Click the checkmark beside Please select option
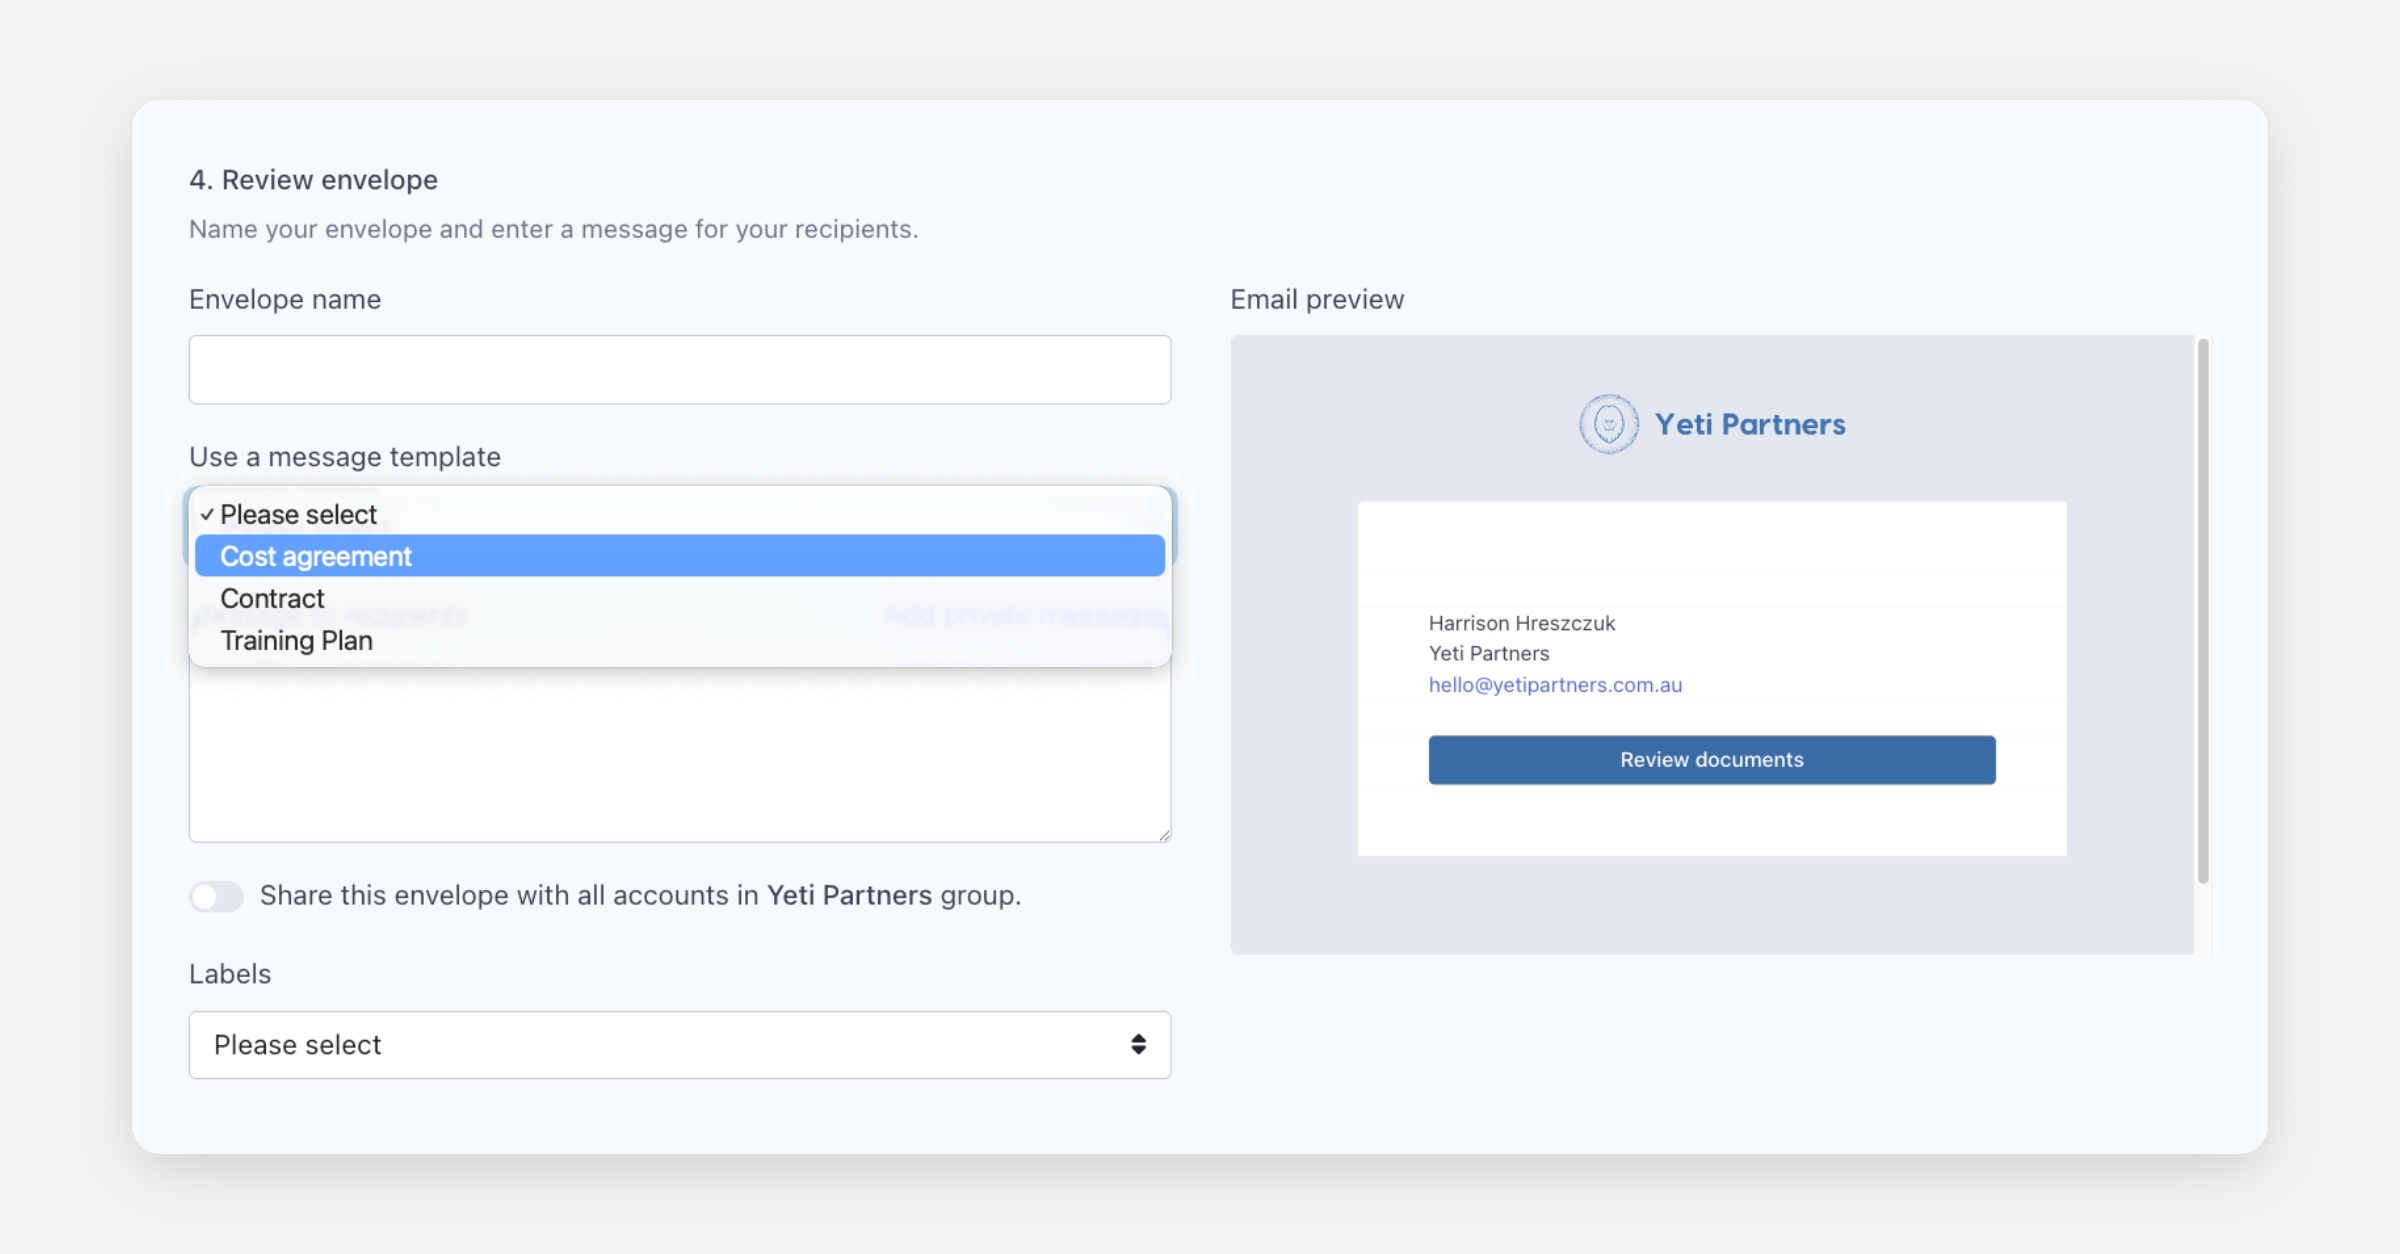Screen dimensions: 2400x1254 pyautogui.click(x=207, y=514)
